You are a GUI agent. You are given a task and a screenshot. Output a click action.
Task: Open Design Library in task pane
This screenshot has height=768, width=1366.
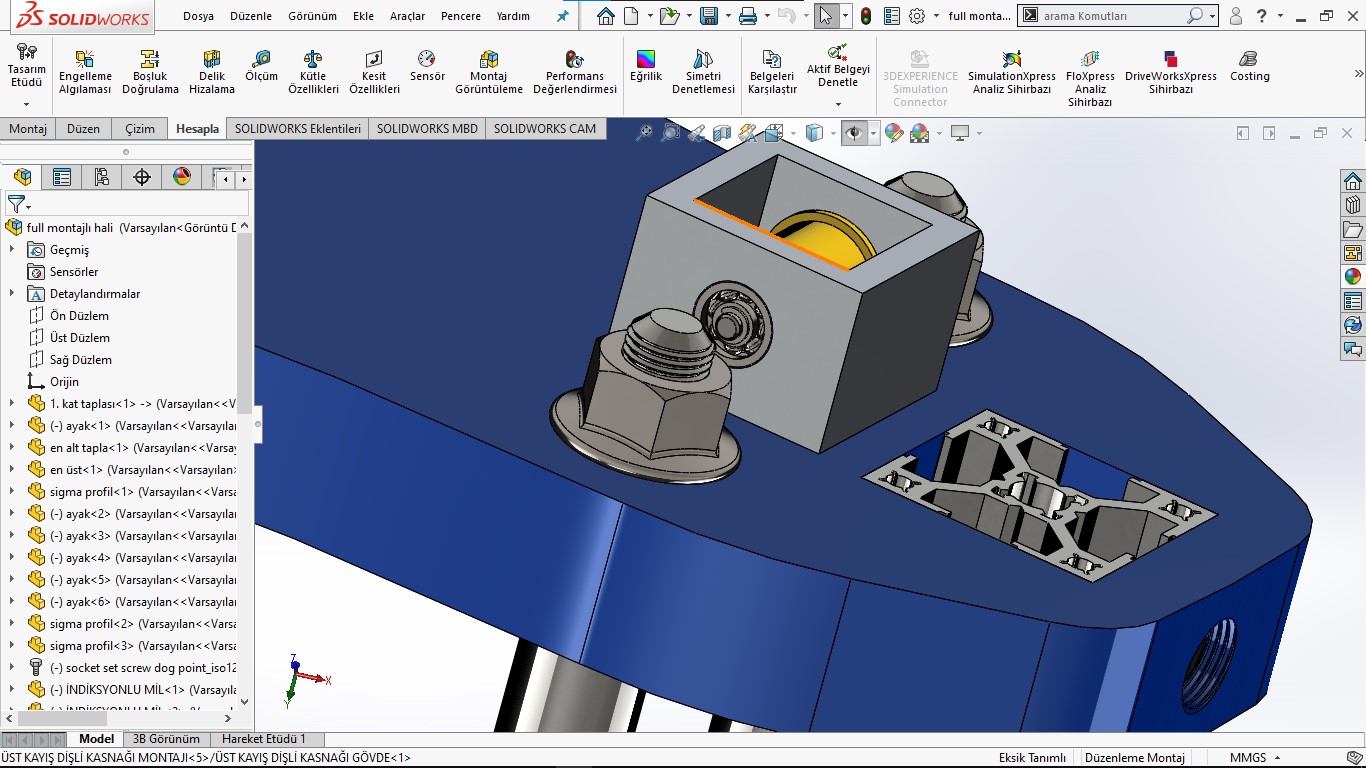[1353, 206]
